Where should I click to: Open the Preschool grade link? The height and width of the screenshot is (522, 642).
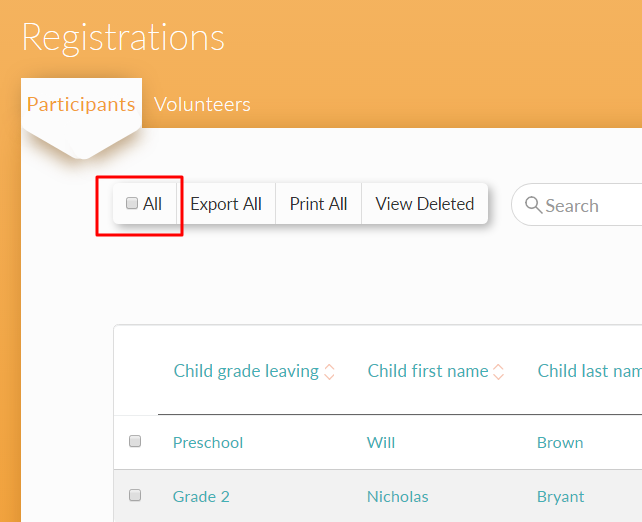coord(208,442)
